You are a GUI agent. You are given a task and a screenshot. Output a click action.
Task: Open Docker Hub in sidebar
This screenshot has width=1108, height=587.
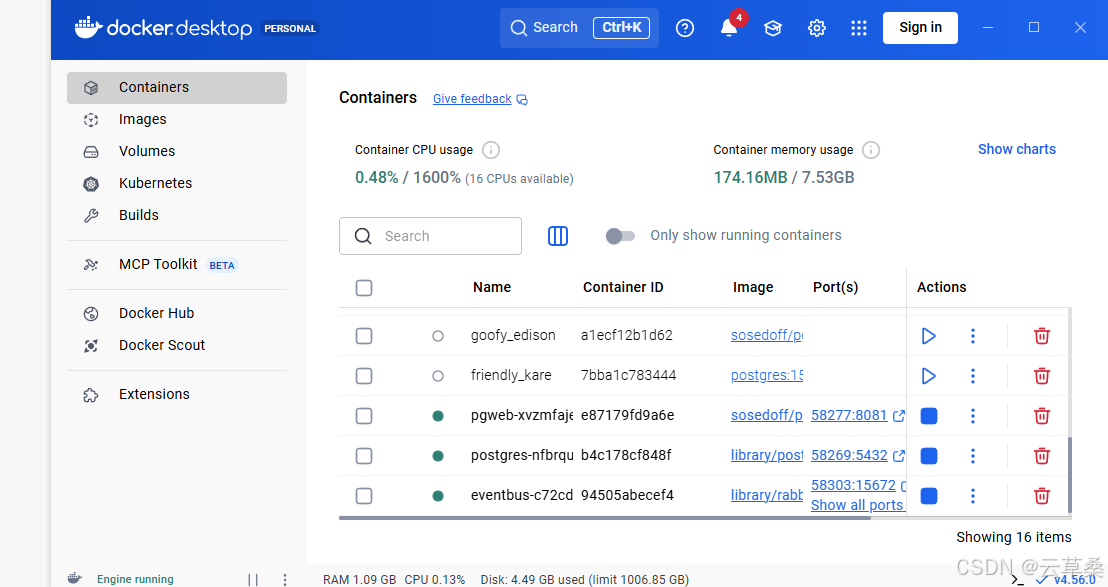coord(177,314)
